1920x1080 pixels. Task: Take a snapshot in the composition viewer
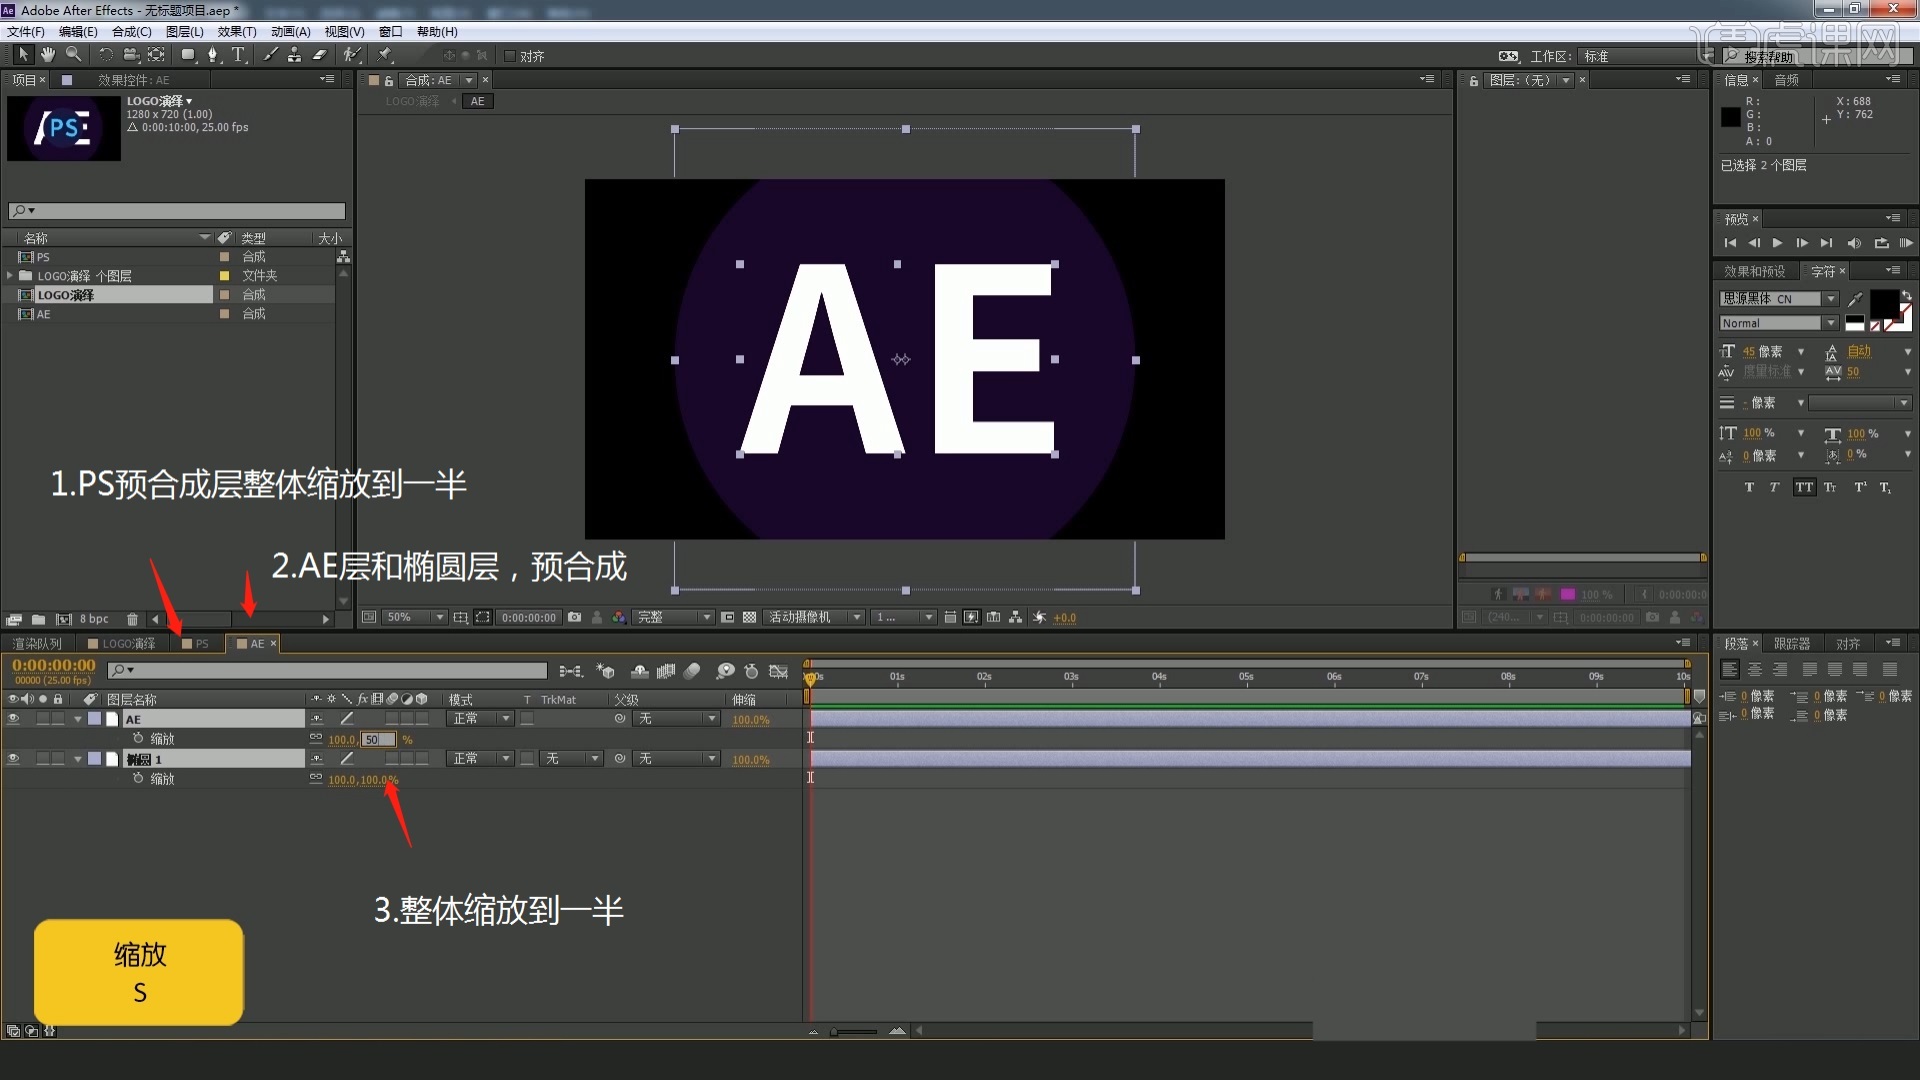pos(575,617)
